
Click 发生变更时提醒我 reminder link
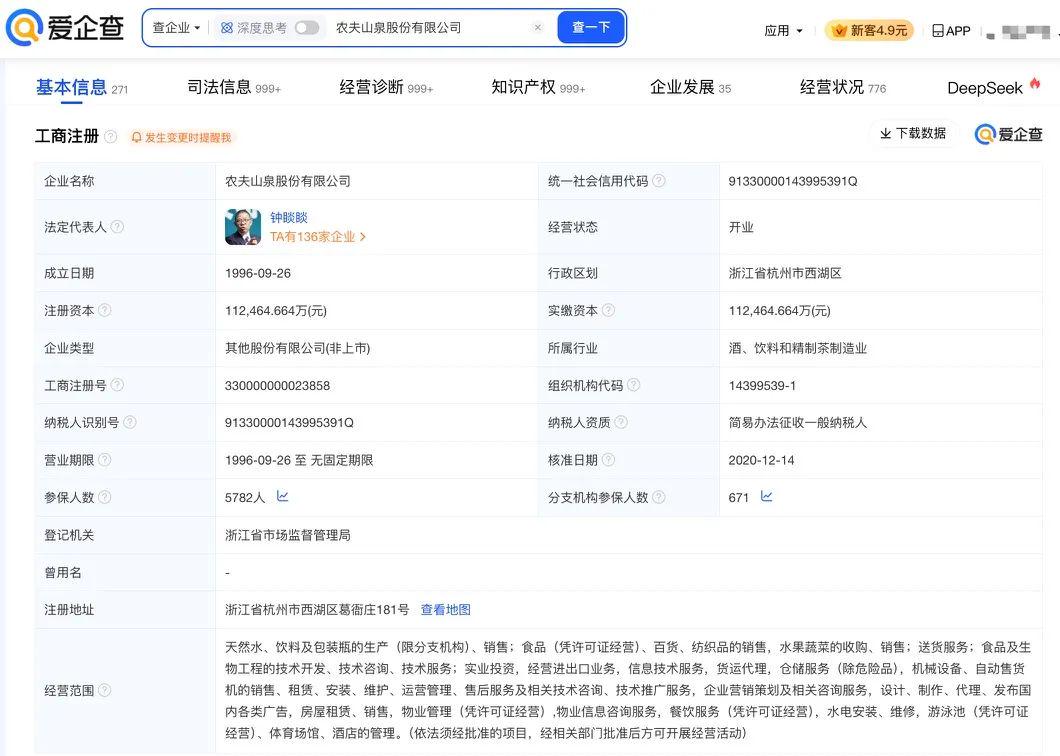click(x=181, y=137)
